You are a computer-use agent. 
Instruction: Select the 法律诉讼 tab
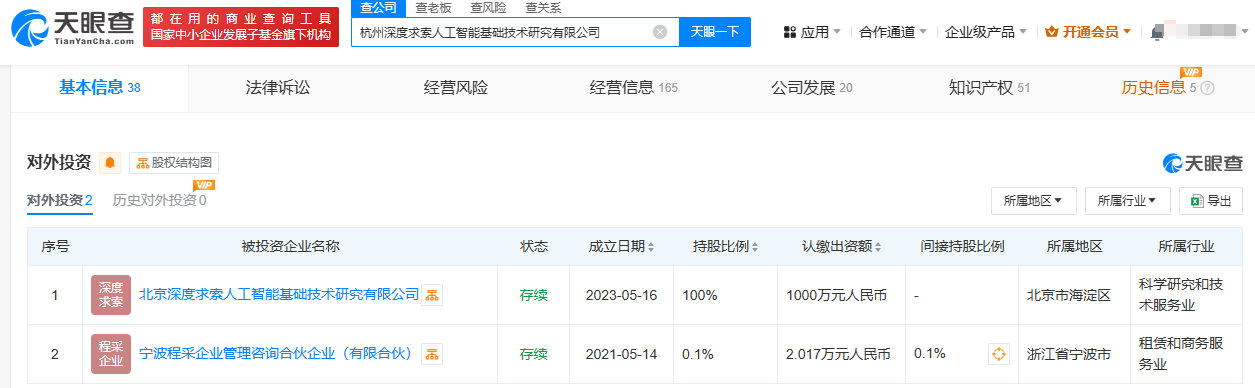(278, 88)
